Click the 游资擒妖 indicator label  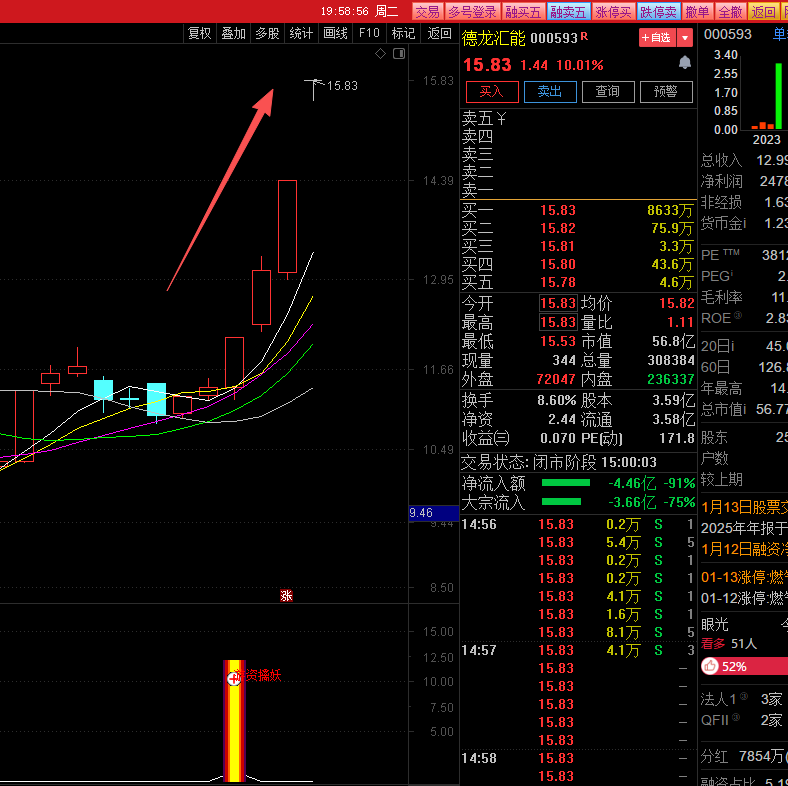point(258,675)
